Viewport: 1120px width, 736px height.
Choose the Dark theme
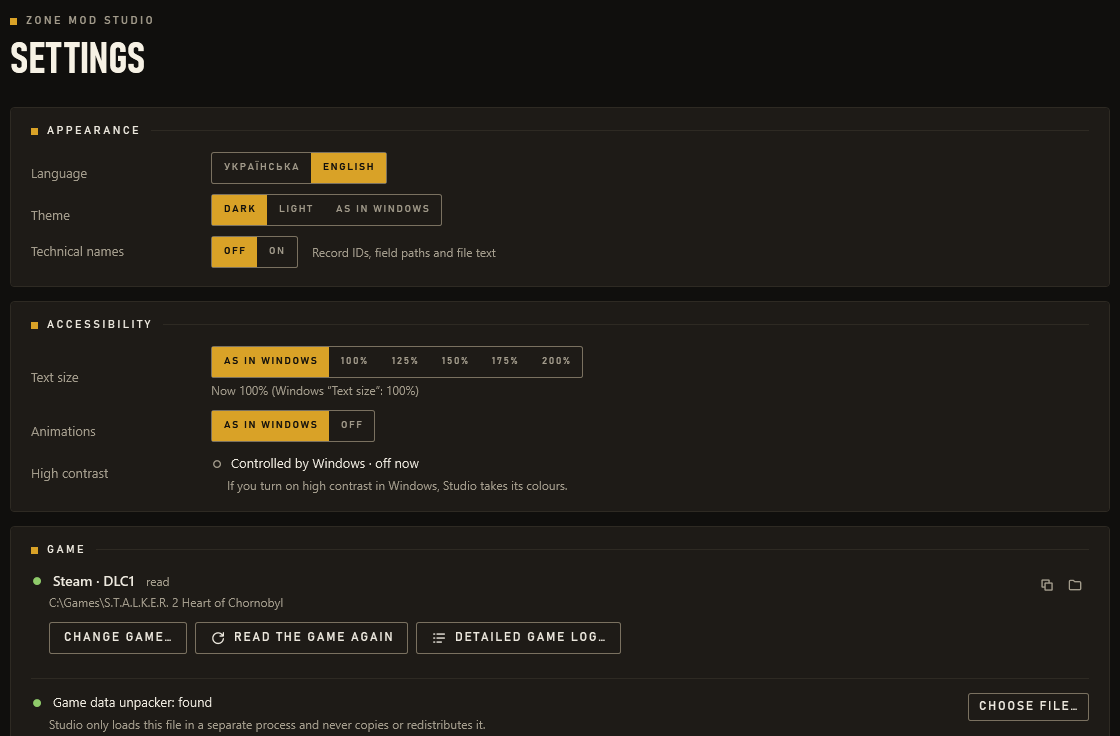tap(239, 209)
